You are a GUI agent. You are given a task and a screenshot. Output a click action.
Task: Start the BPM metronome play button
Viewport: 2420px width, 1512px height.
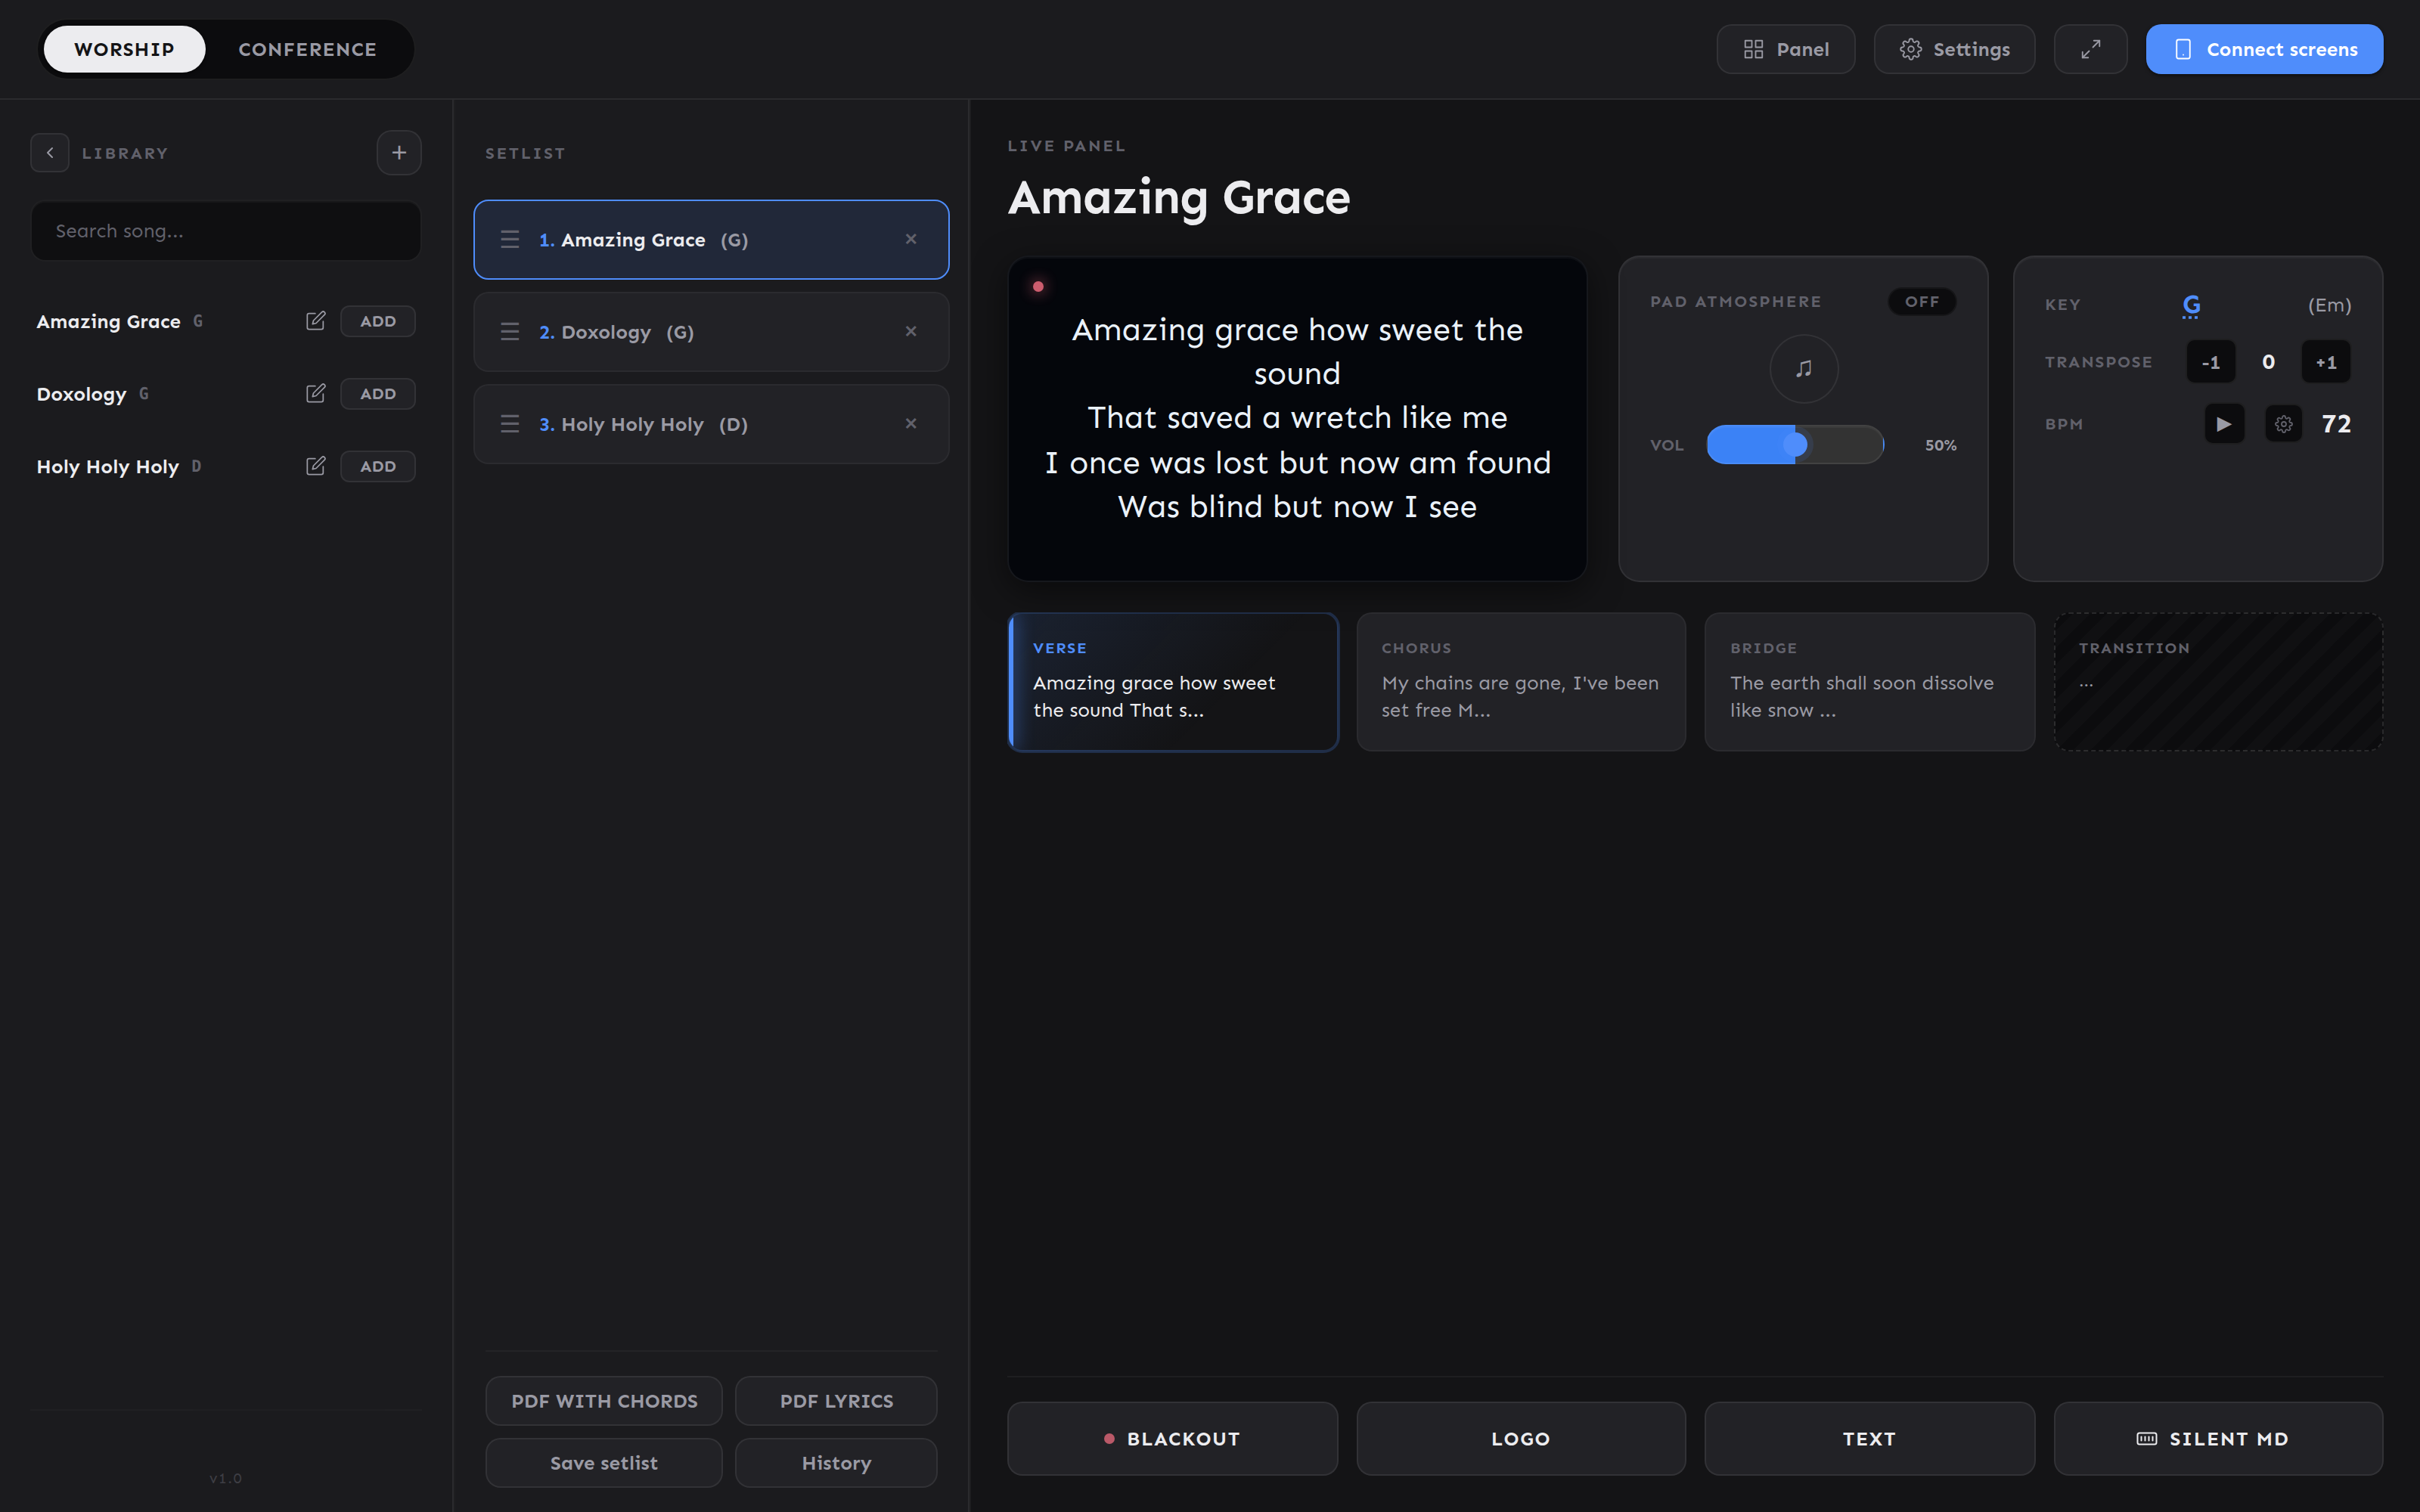(x=2224, y=424)
